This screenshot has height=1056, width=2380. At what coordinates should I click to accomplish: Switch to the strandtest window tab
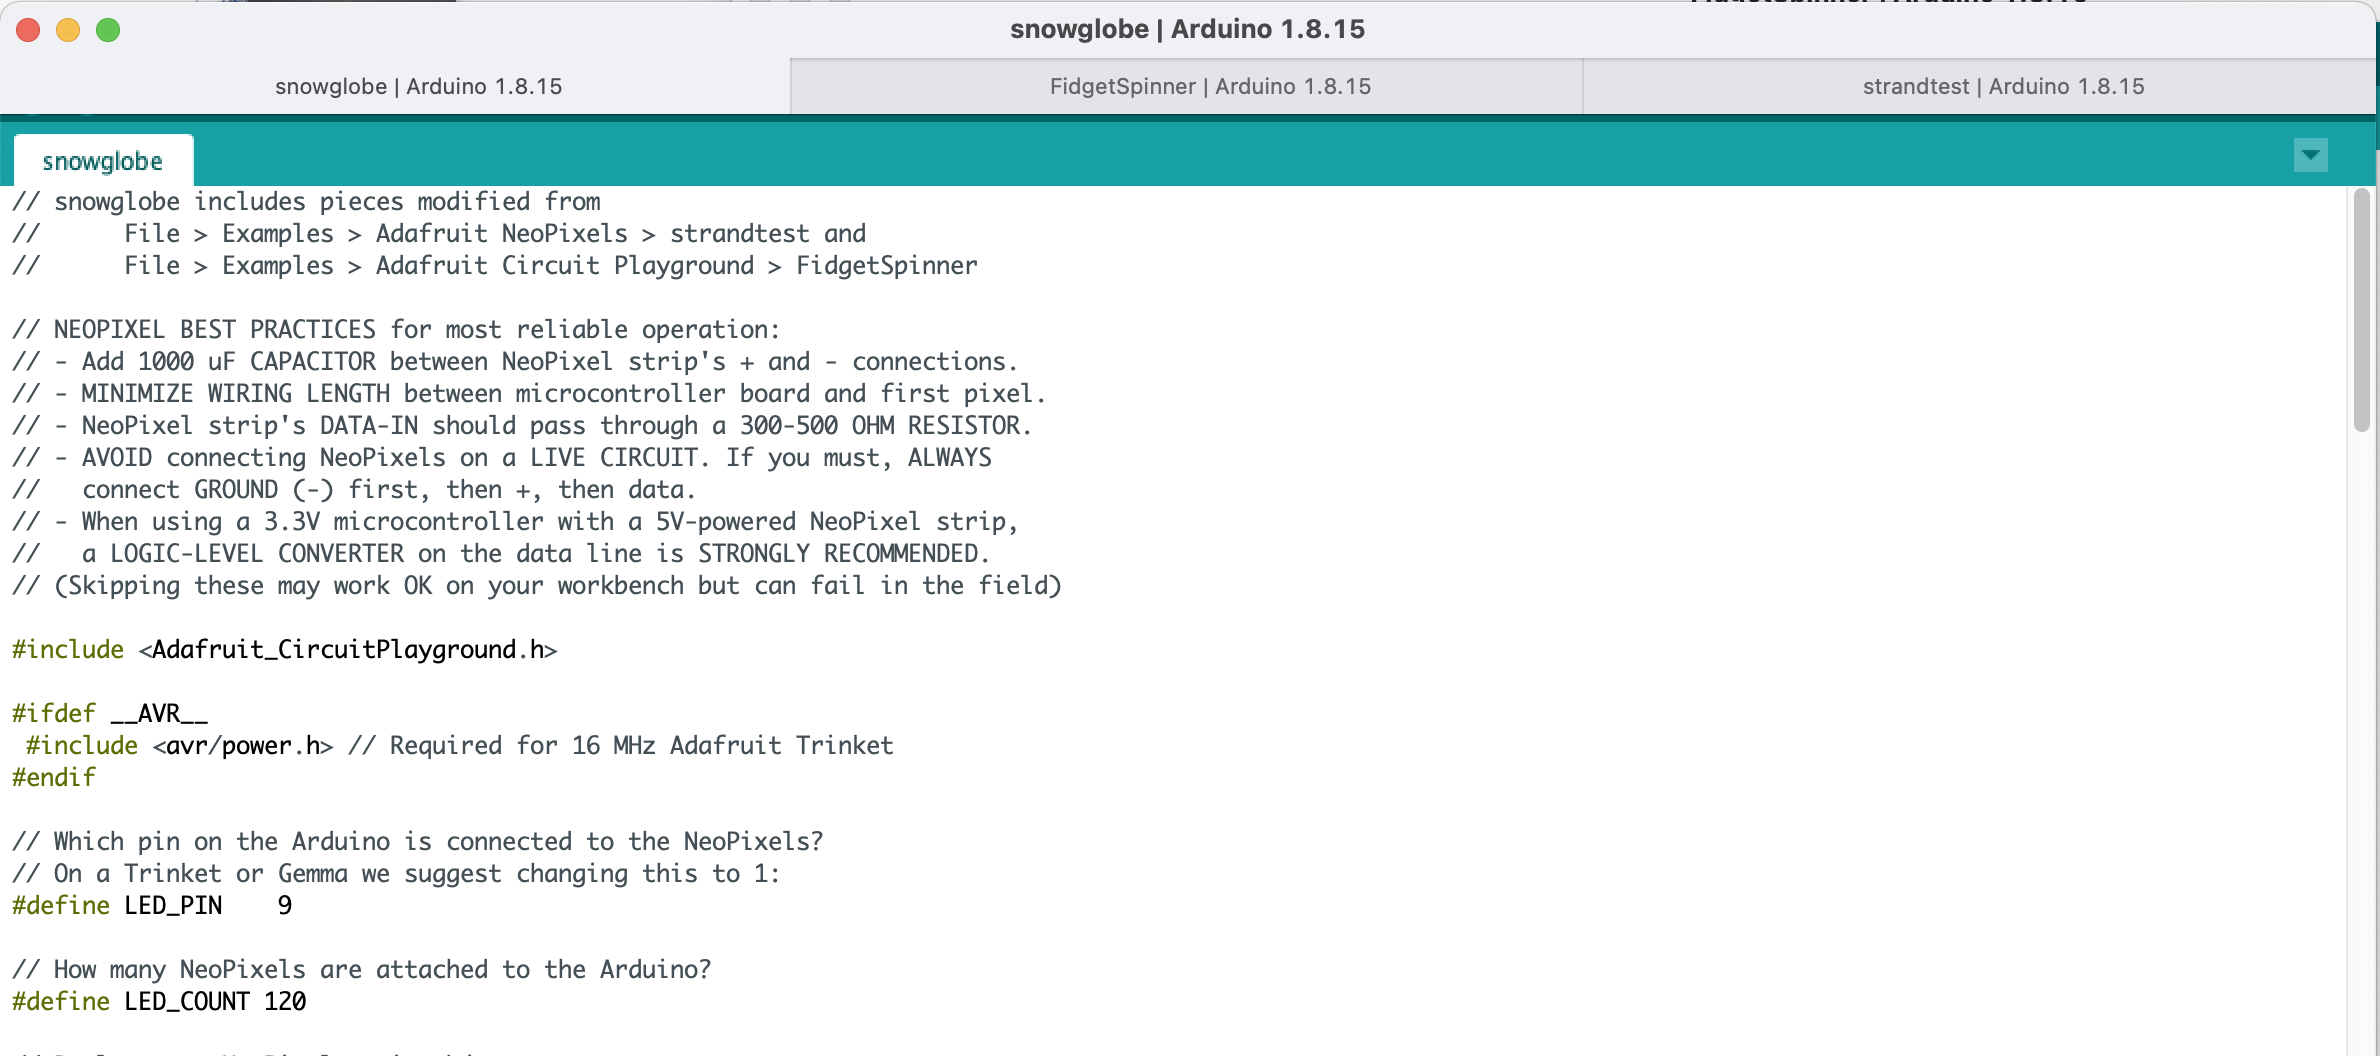coord(2003,87)
